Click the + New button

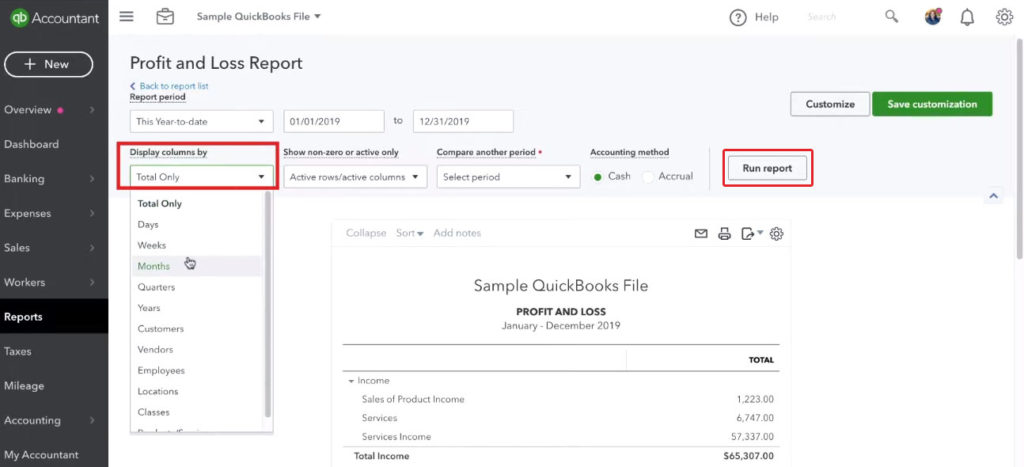[48, 64]
